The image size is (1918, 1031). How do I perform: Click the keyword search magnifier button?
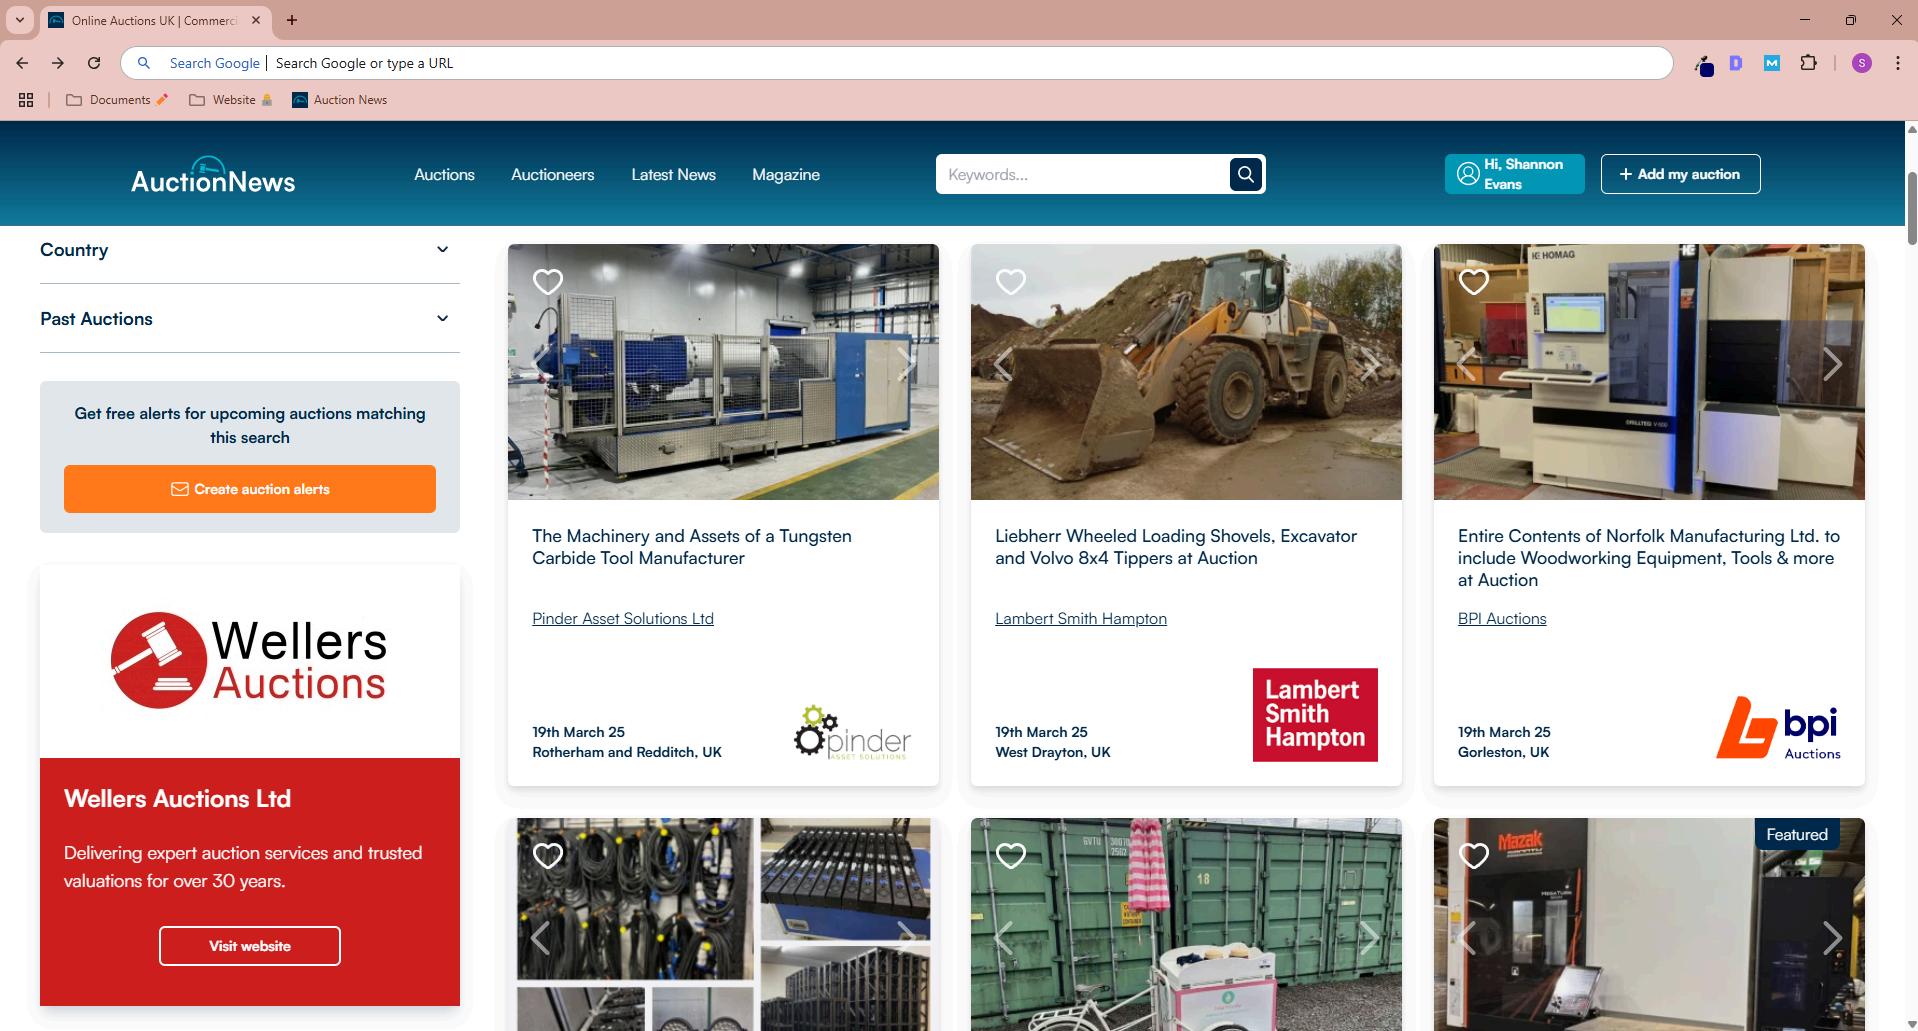click(x=1246, y=174)
